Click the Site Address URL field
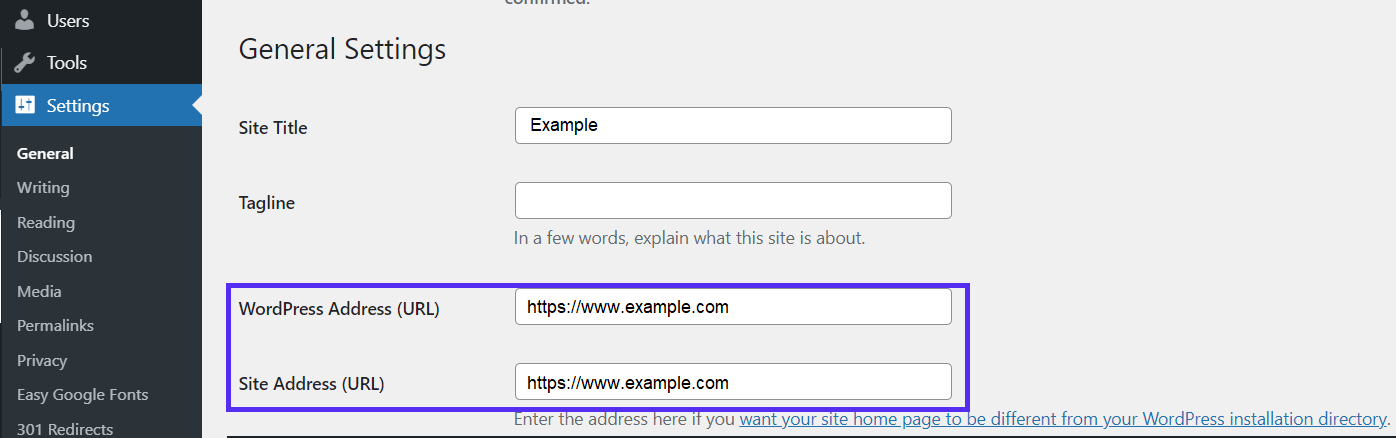The image size is (1396, 438). (x=732, y=382)
